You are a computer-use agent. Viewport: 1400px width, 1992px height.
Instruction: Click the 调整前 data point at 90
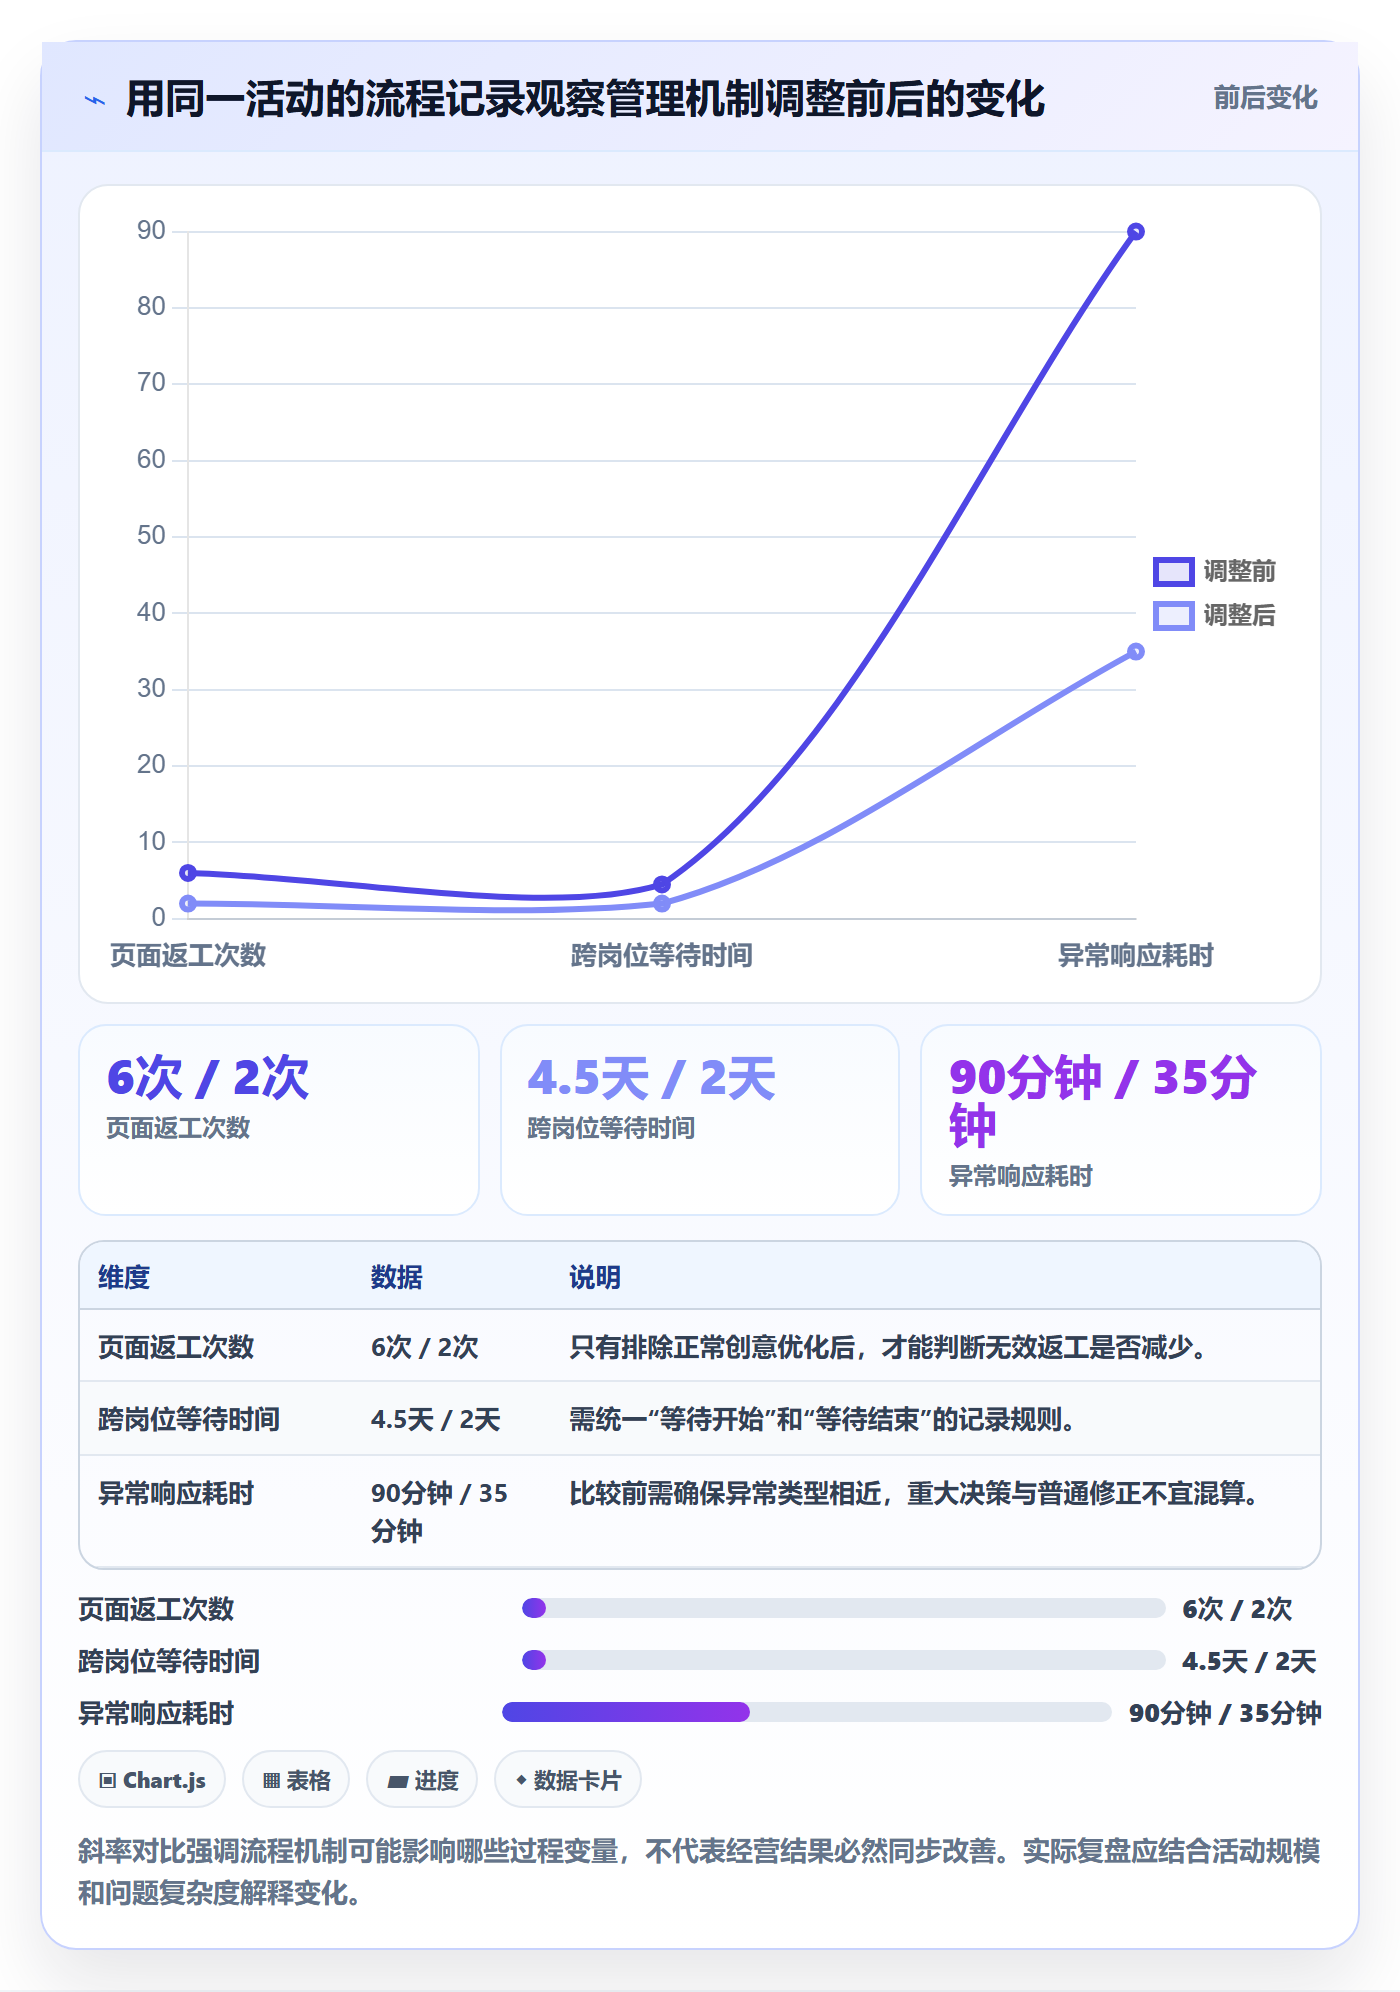[x=1135, y=232]
